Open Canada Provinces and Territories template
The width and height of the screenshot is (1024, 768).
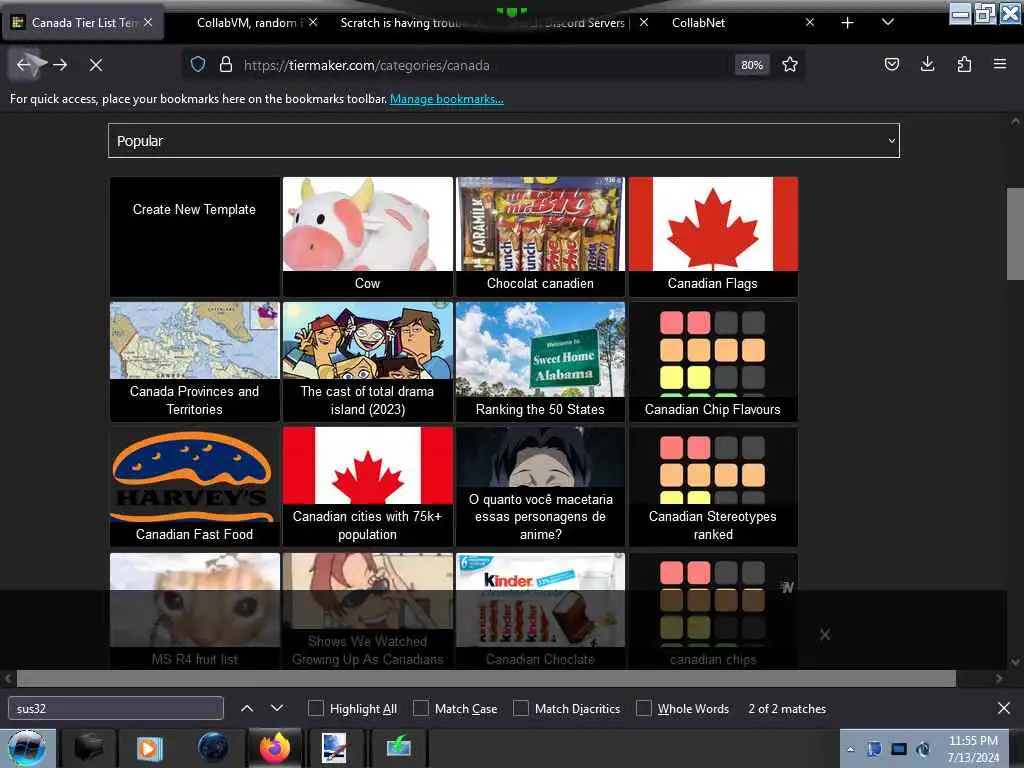pyautogui.click(x=195, y=361)
